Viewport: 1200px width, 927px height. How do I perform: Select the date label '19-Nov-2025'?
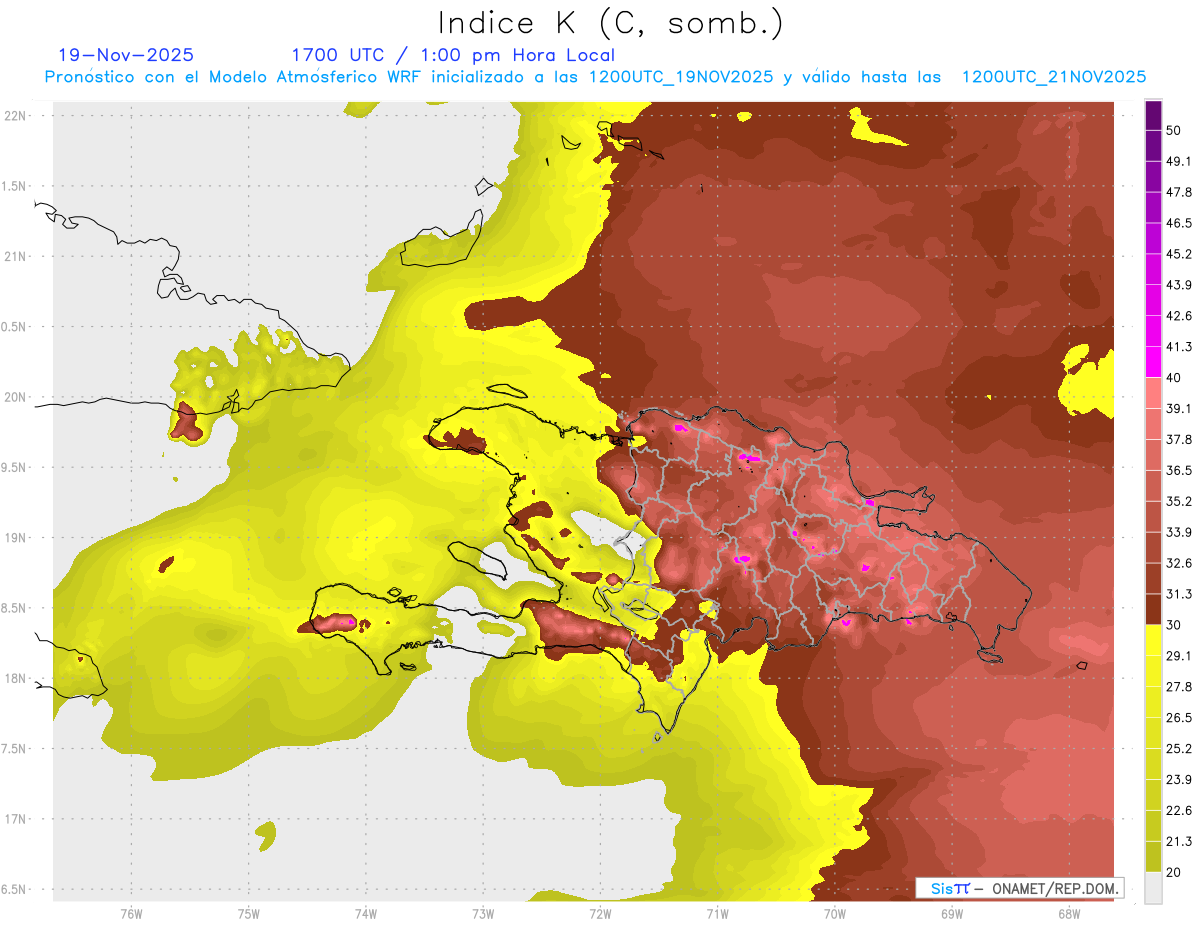pos(126,55)
